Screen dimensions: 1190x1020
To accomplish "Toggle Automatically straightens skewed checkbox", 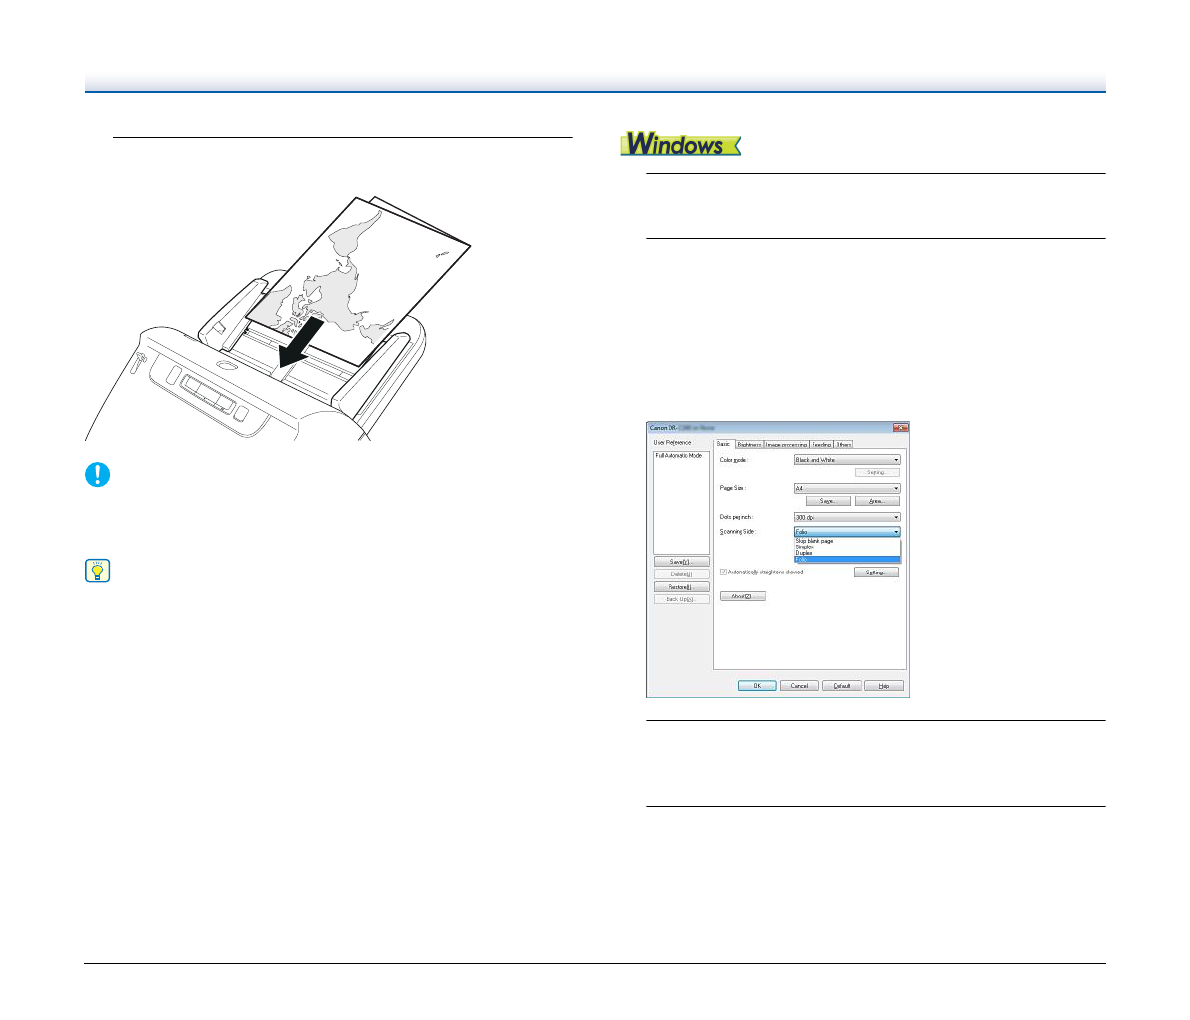I will coord(723,572).
